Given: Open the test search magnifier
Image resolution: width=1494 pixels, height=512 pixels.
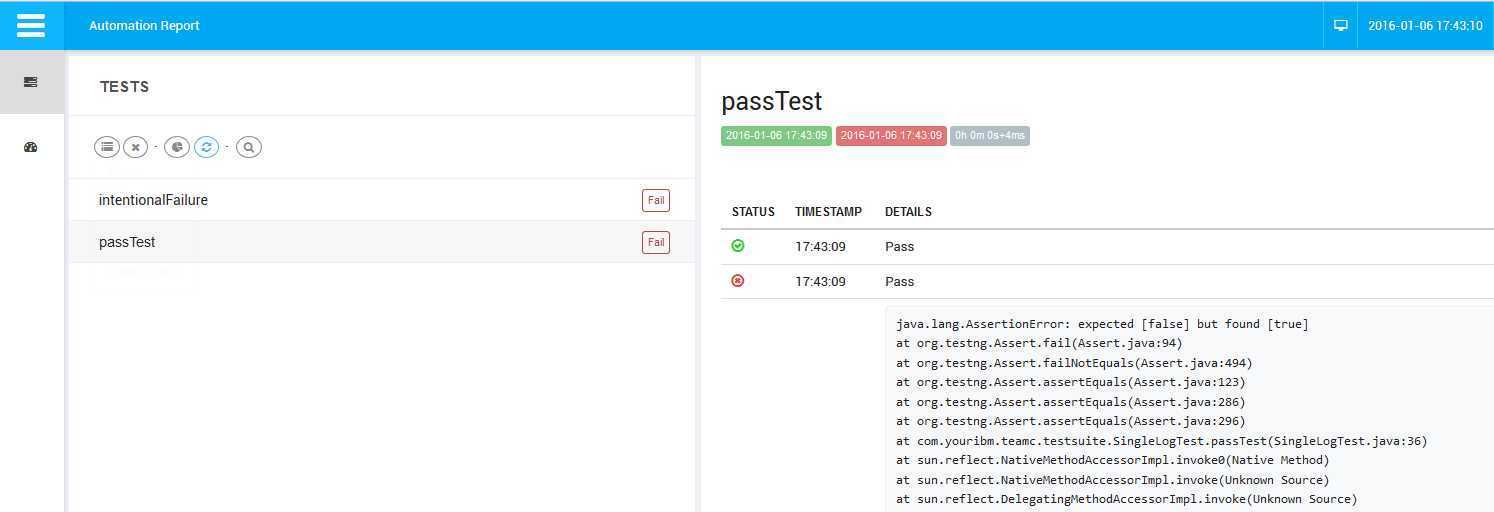Looking at the screenshot, I should [249, 147].
